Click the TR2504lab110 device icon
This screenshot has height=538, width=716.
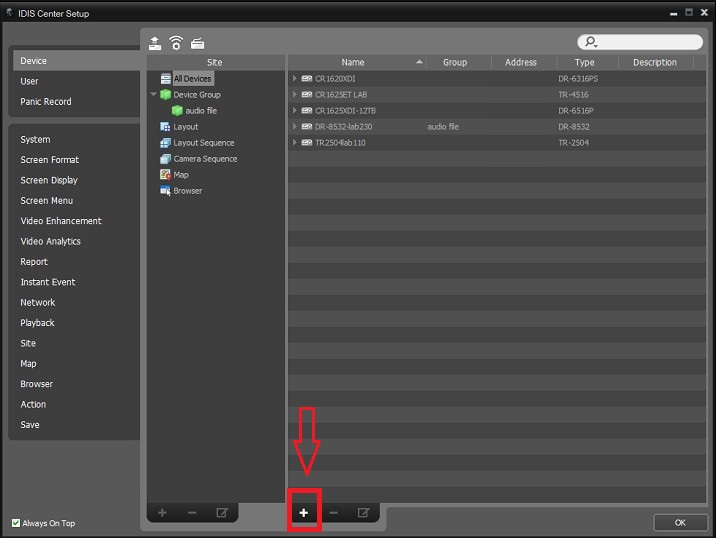[x=307, y=142]
